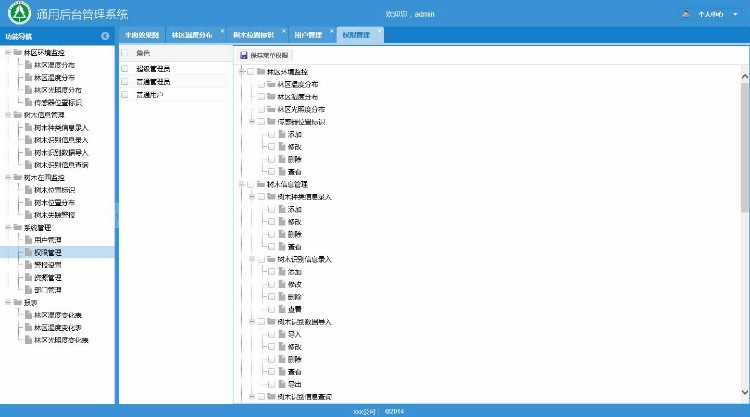Check 删除 checkbox under 树木种类信息录入
750x417 pixels.
(x=272, y=234)
